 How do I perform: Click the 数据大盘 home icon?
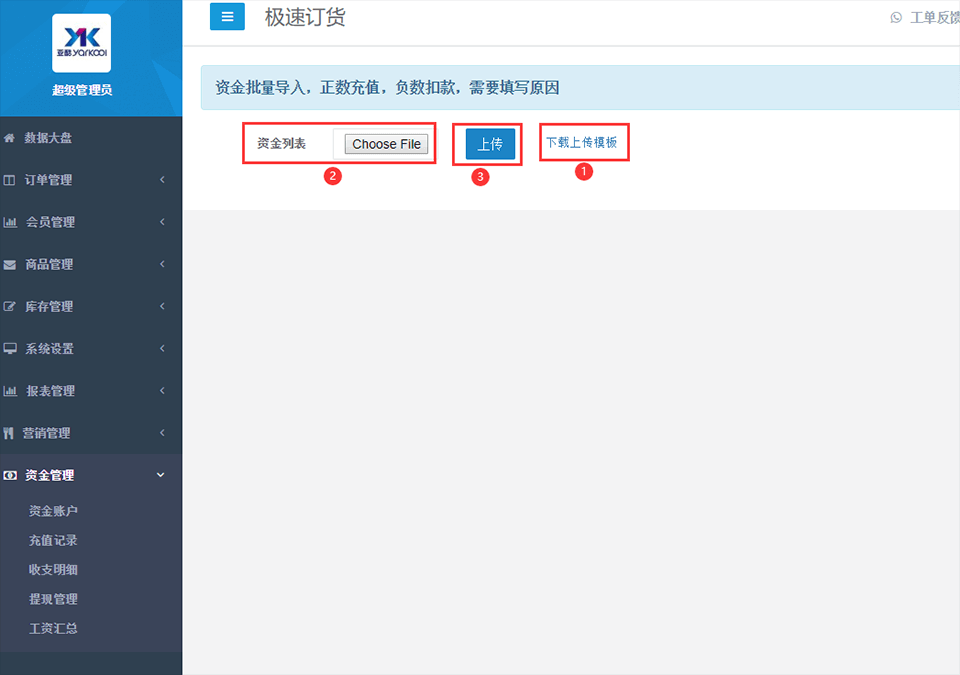9,138
